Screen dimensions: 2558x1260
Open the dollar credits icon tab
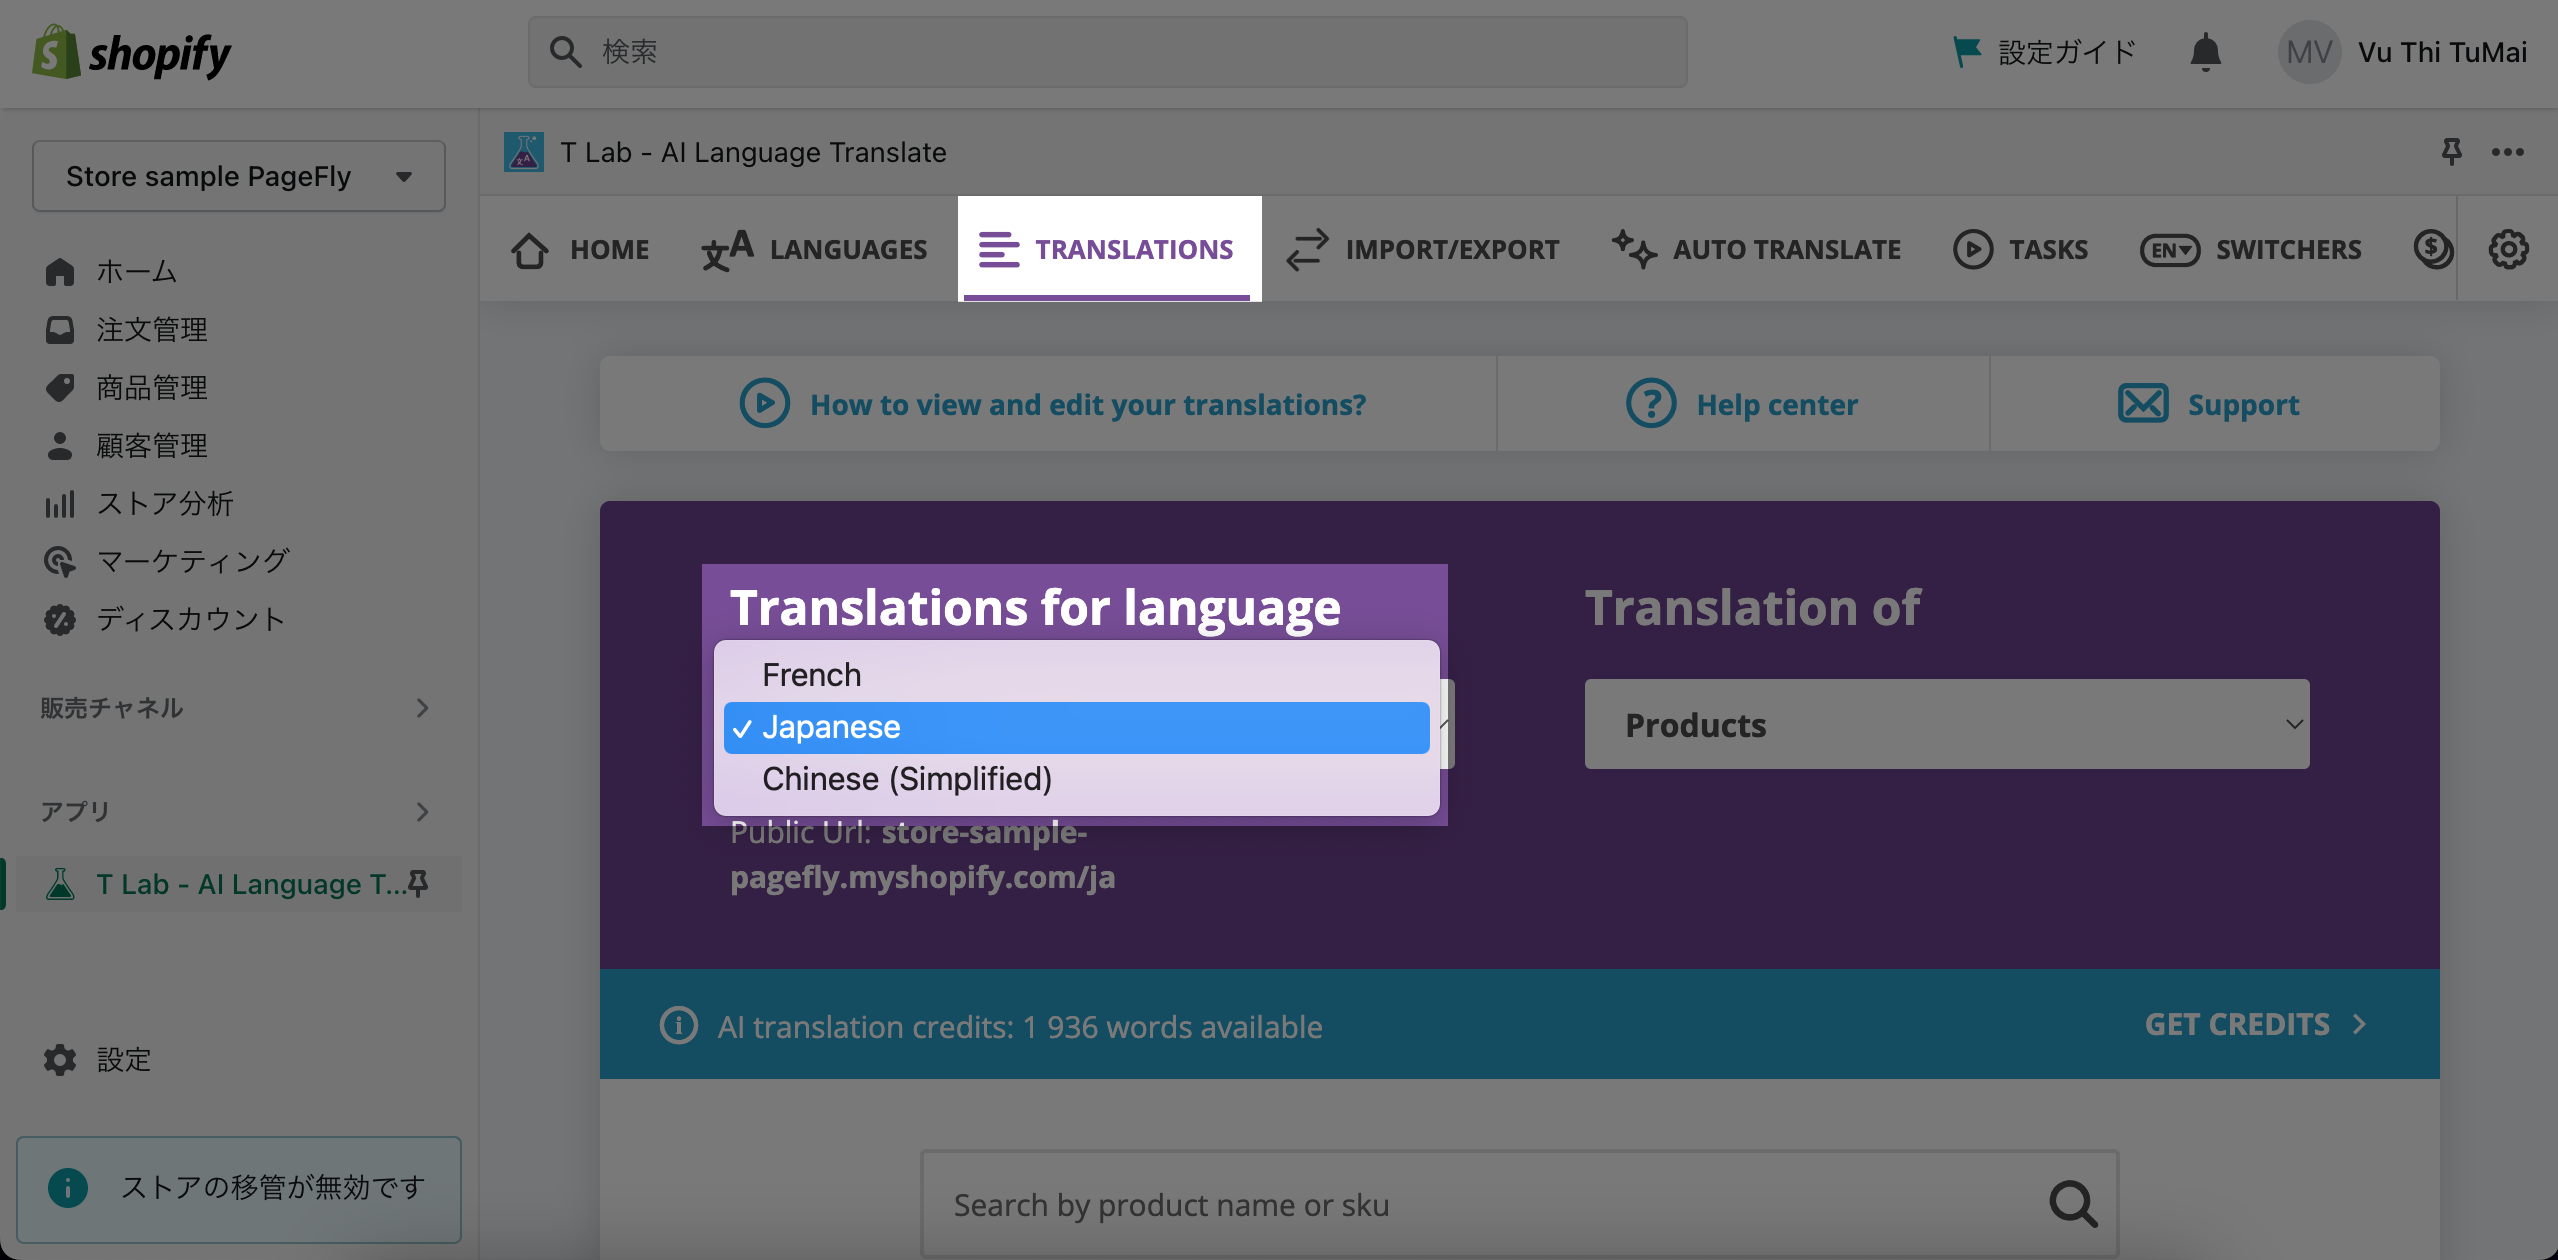[x=2432, y=249]
